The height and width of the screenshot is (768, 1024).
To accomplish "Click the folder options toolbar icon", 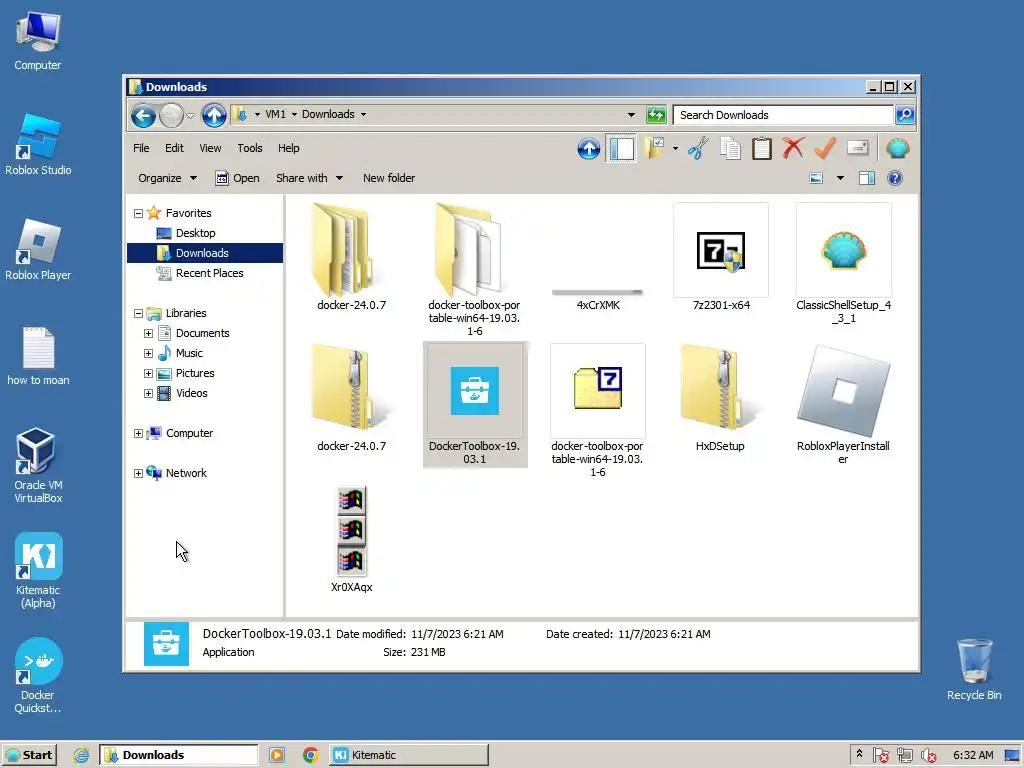I will [x=654, y=149].
